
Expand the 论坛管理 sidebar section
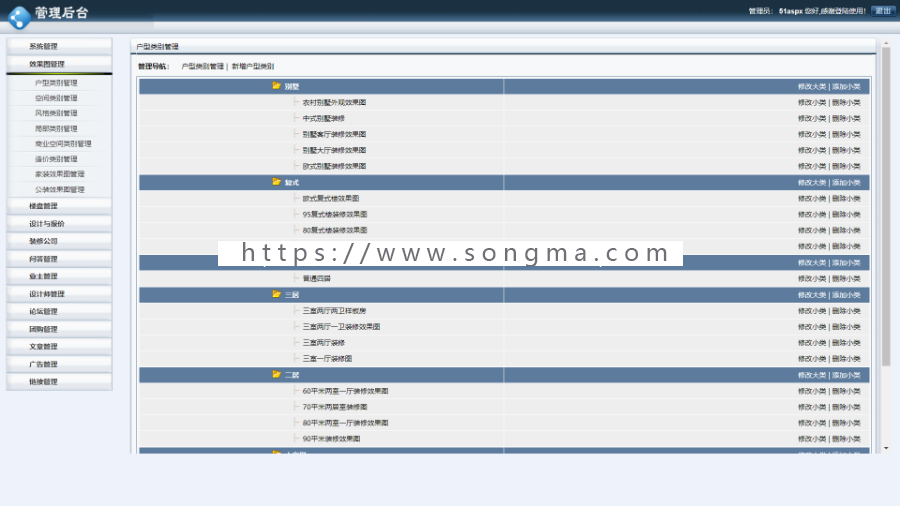tap(59, 311)
